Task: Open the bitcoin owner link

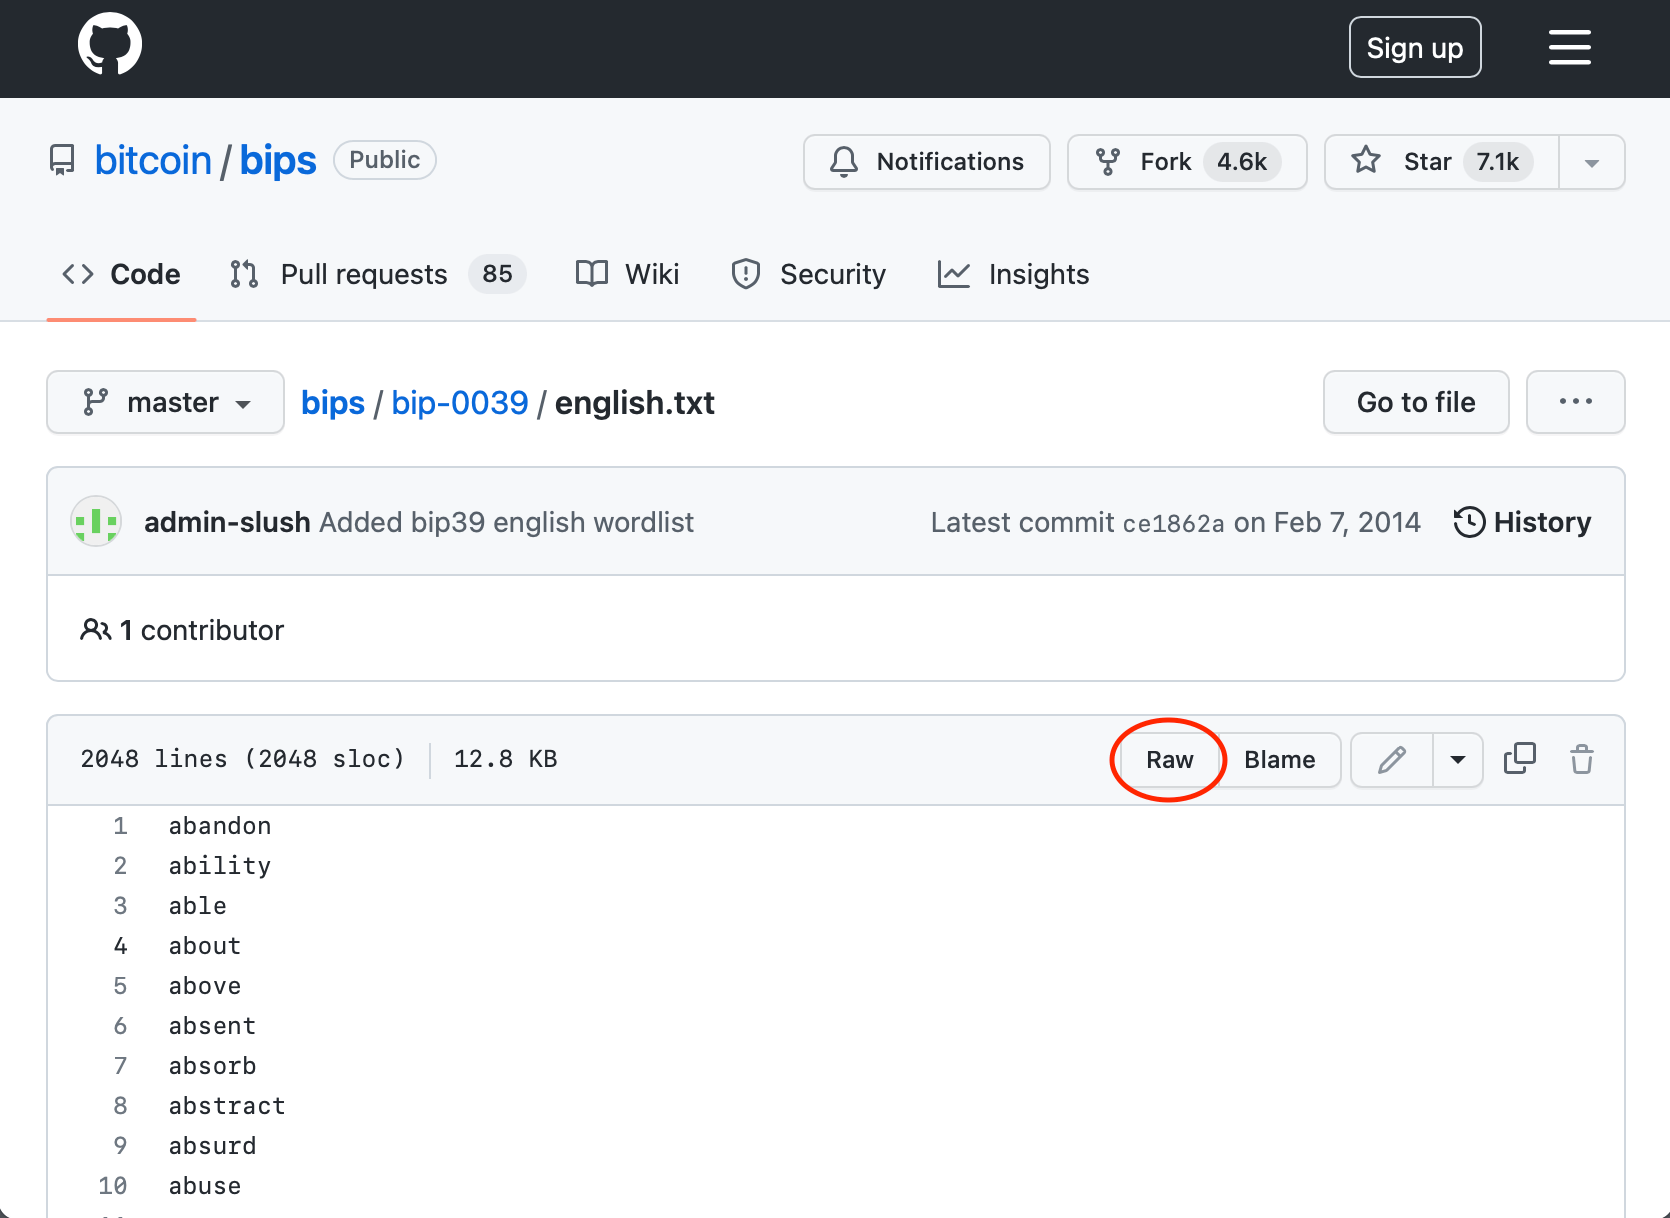Action: click(153, 160)
